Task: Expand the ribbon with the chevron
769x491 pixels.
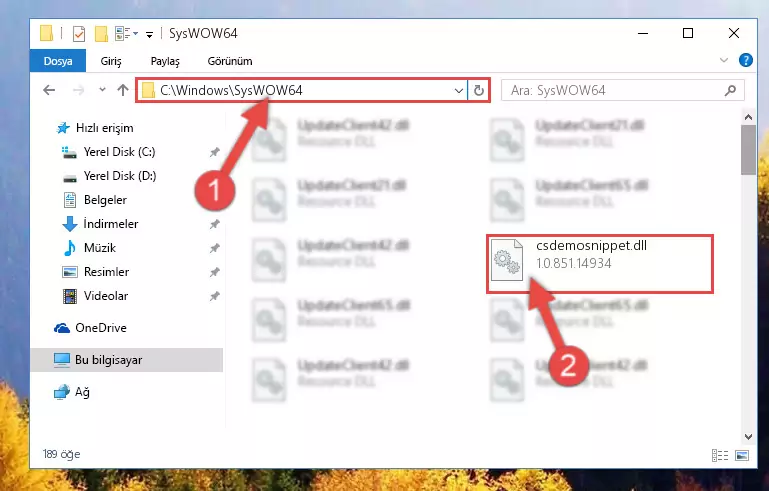Action: (724, 60)
